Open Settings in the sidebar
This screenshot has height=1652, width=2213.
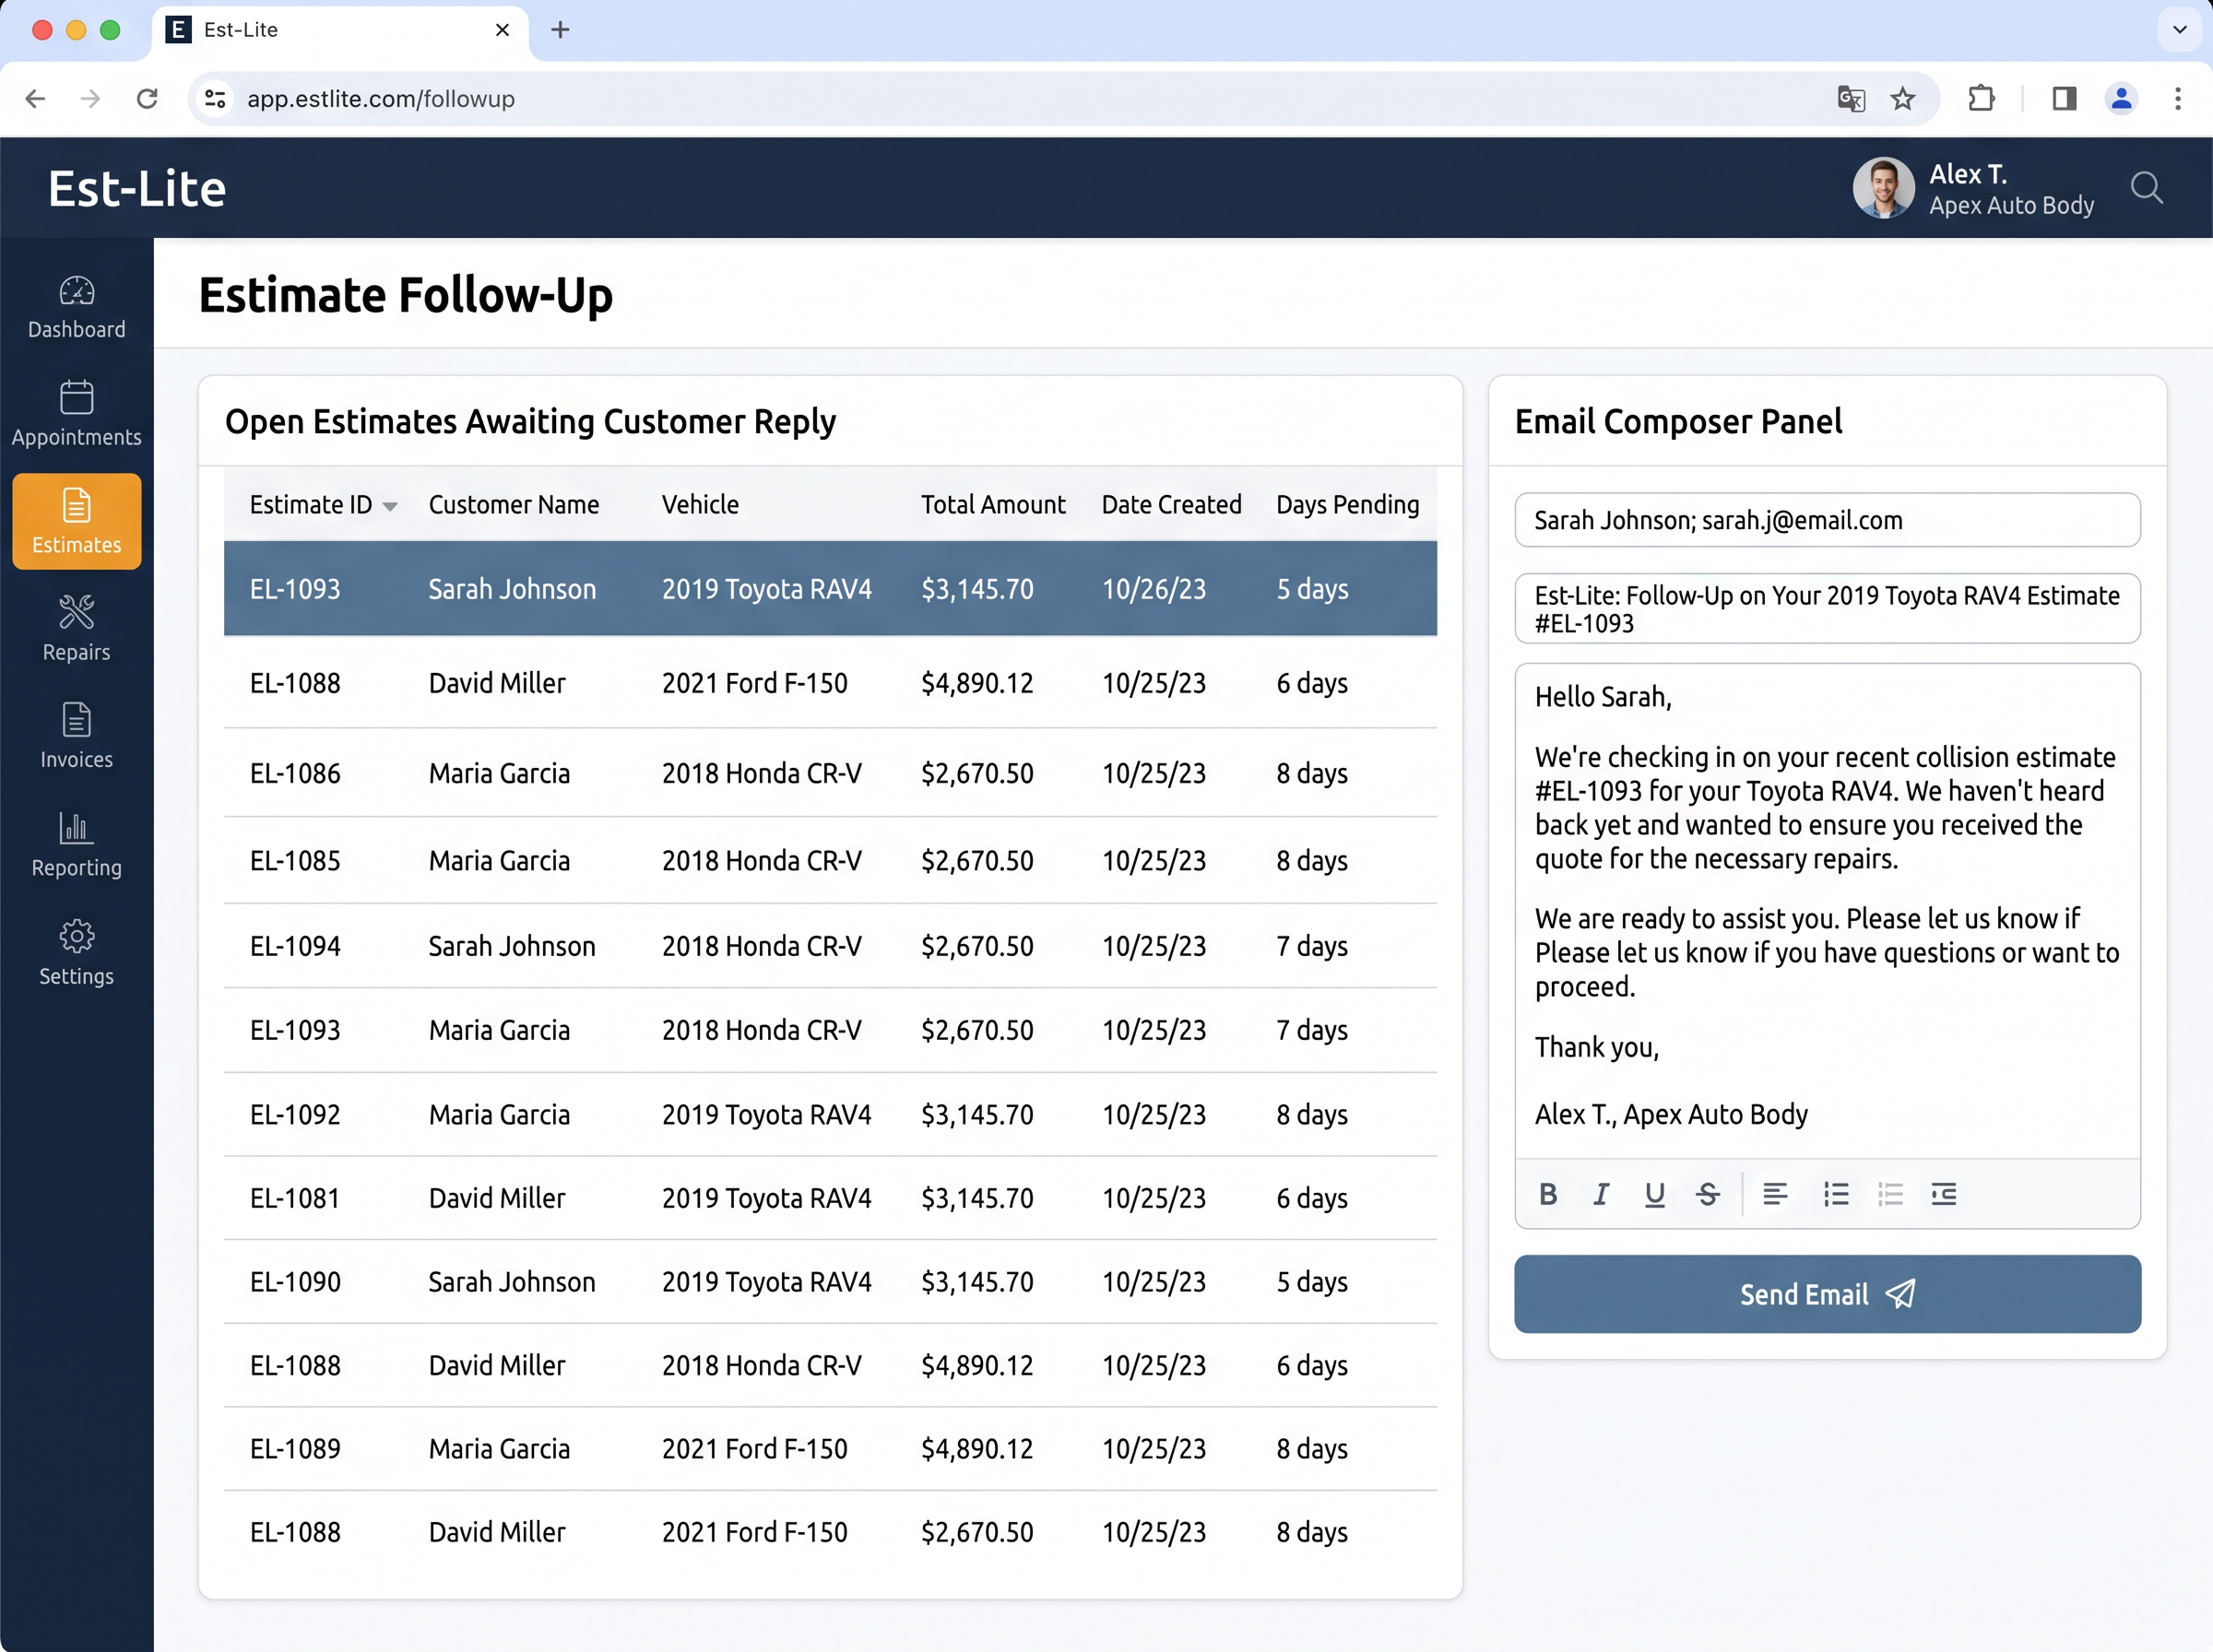tap(77, 953)
